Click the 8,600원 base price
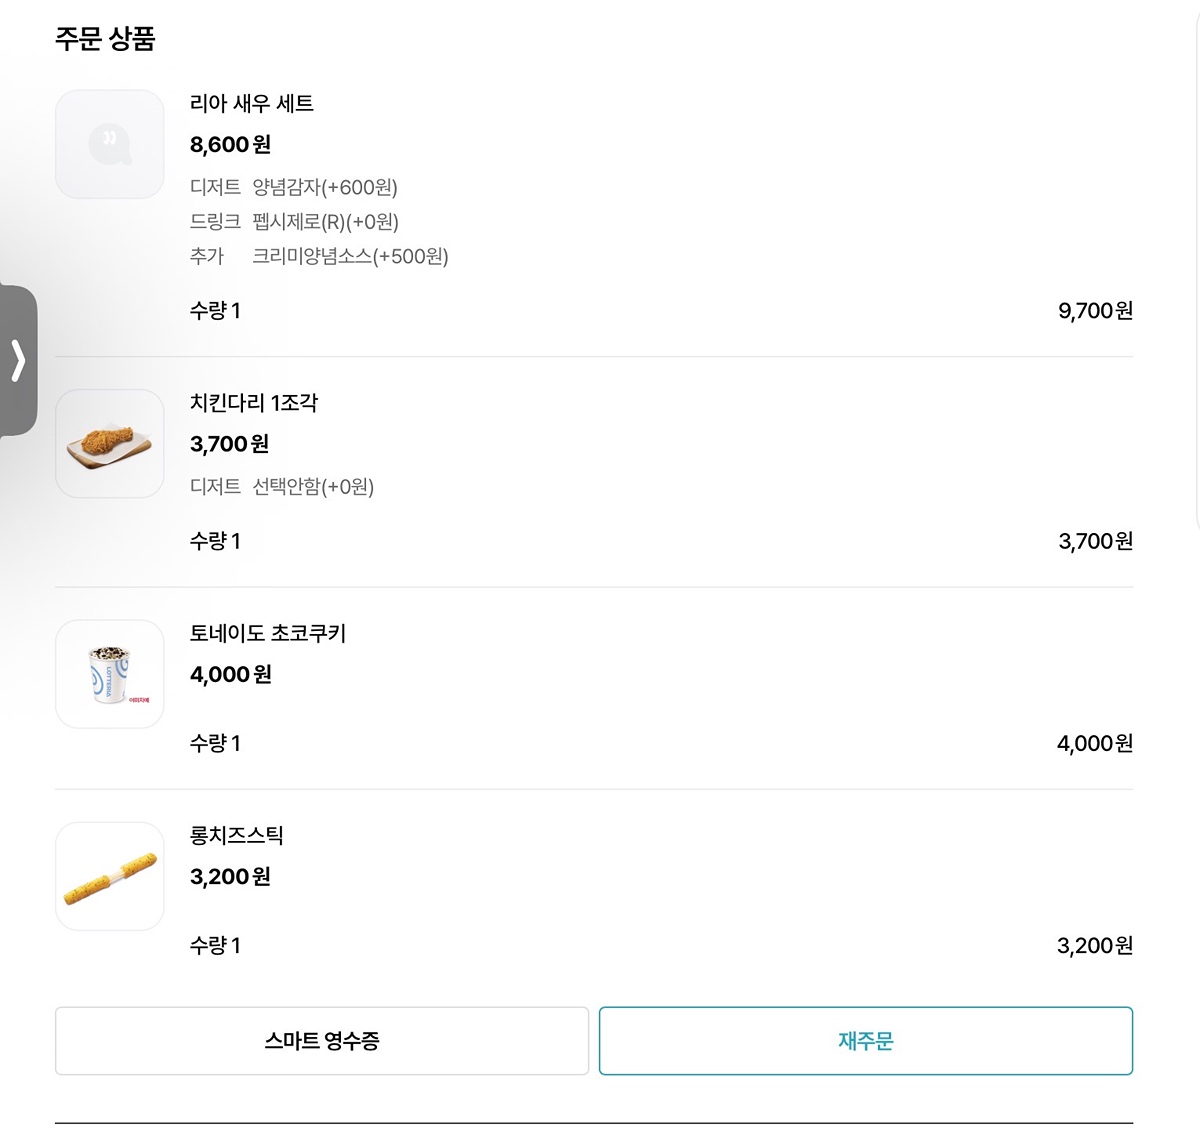This screenshot has height=1135, width=1200. tap(230, 145)
